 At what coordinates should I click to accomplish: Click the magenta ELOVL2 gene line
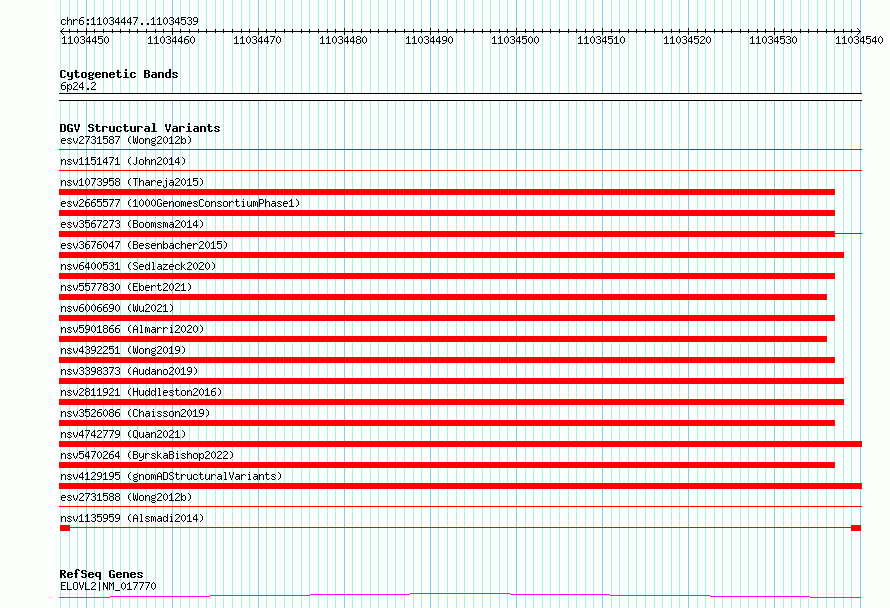coord(460,595)
